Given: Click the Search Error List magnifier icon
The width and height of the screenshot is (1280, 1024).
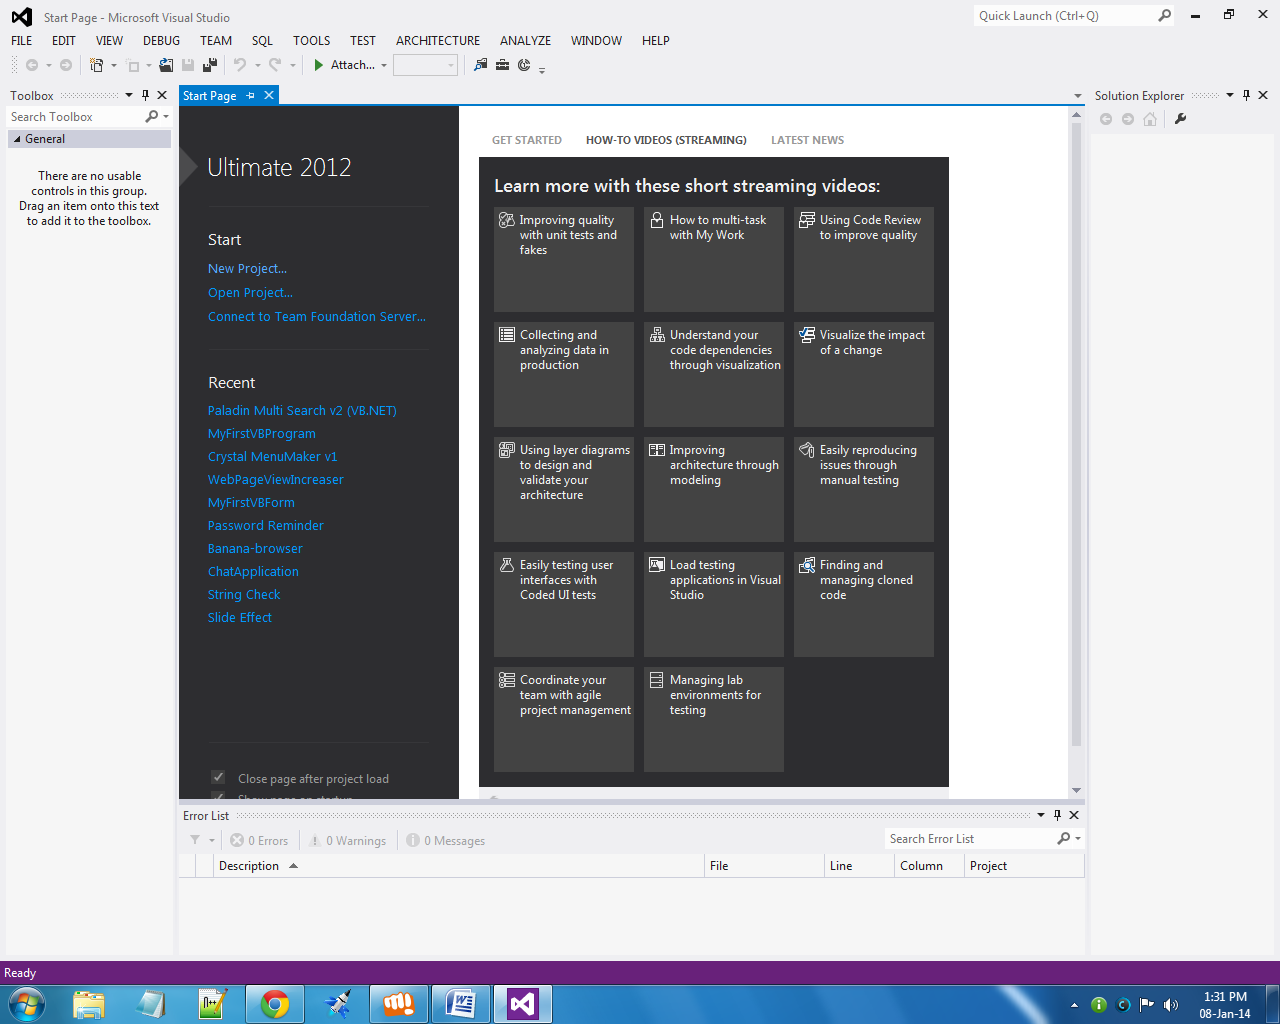Looking at the screenshot, I should point(1064,839).
